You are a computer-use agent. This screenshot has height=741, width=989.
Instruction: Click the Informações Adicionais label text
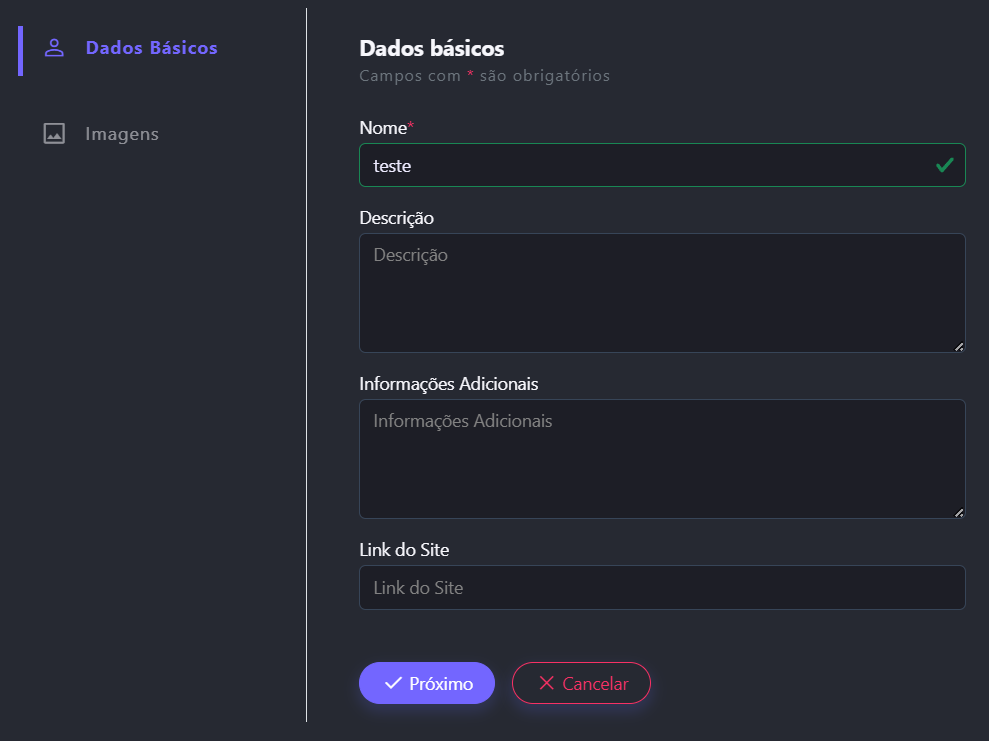(448, 384)
